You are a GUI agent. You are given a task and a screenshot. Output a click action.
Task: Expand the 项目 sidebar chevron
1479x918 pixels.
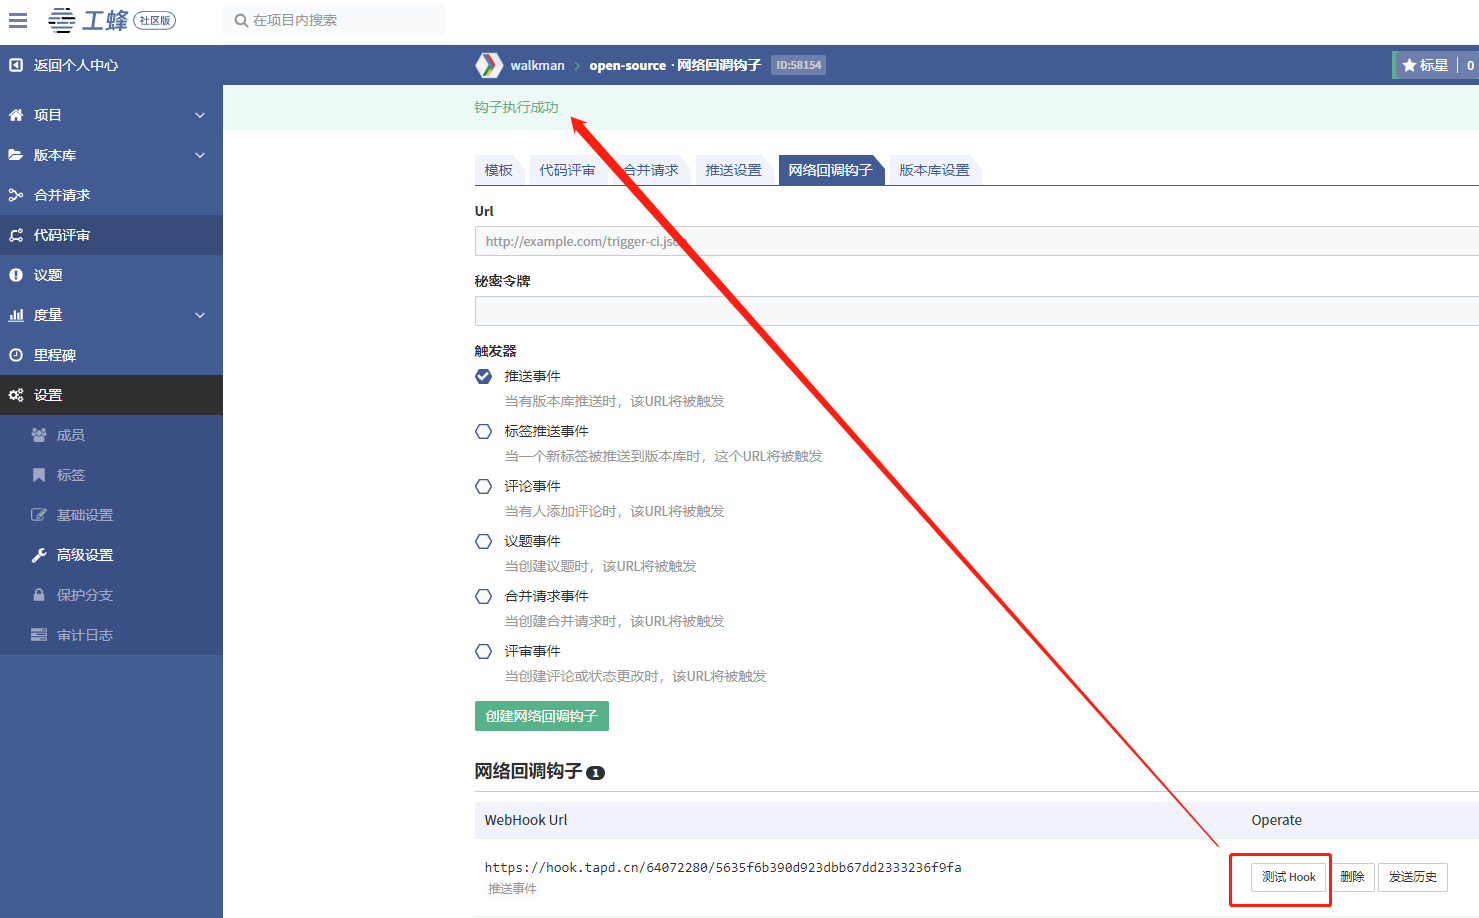tap(200, 115)
